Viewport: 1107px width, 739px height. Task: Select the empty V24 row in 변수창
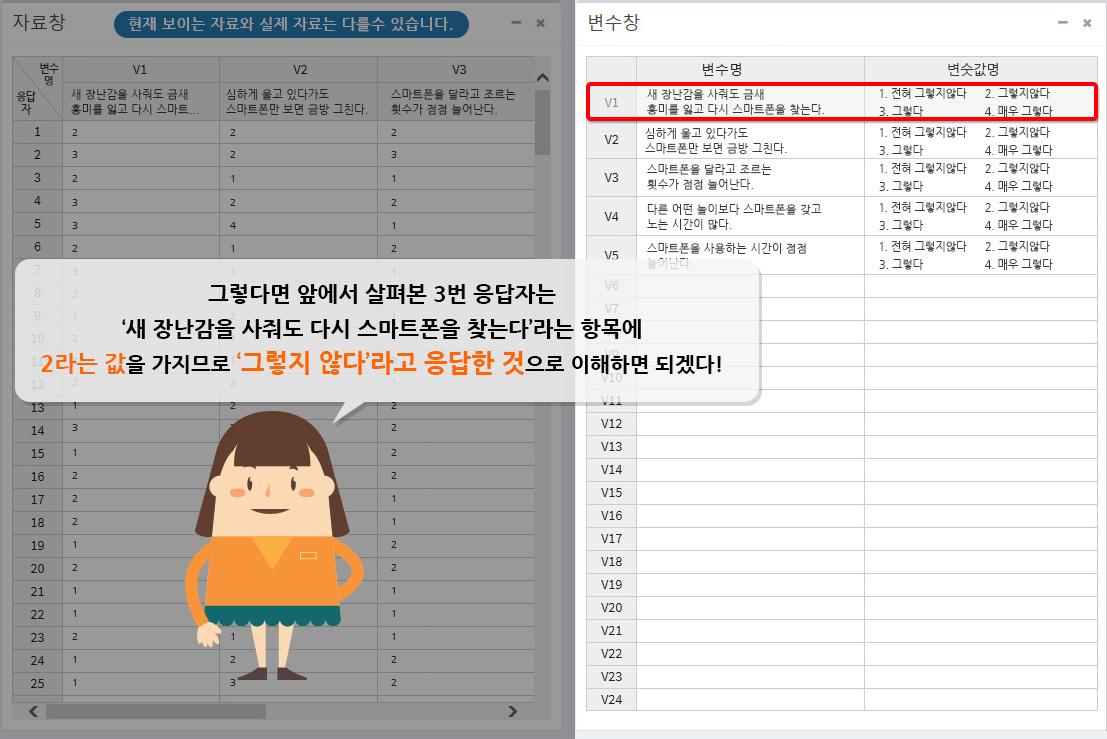tap(842, 699)
